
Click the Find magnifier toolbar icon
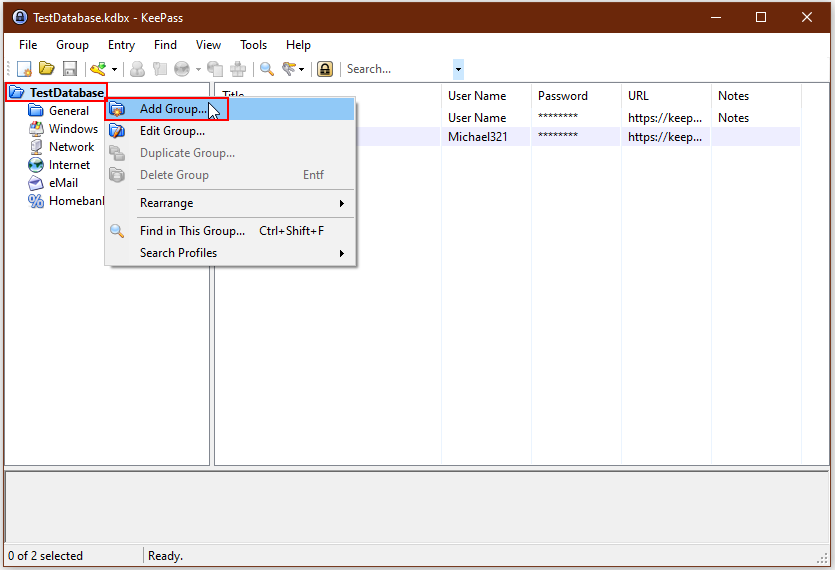click(x=267, y=69)
